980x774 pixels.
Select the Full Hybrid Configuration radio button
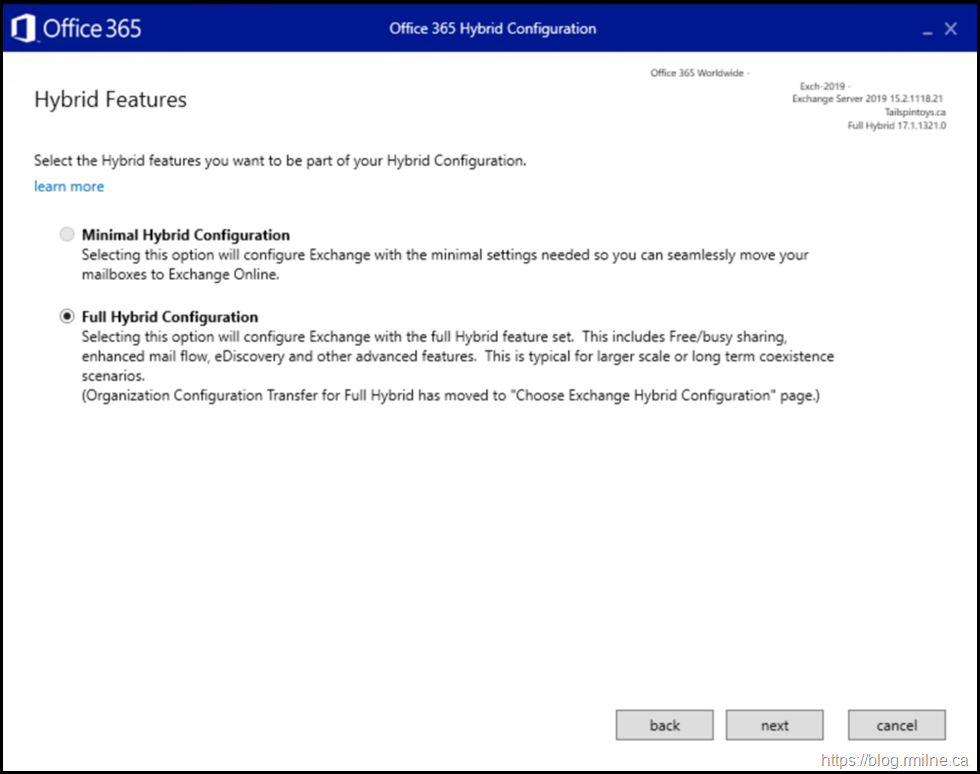click(x=67, y=317)
